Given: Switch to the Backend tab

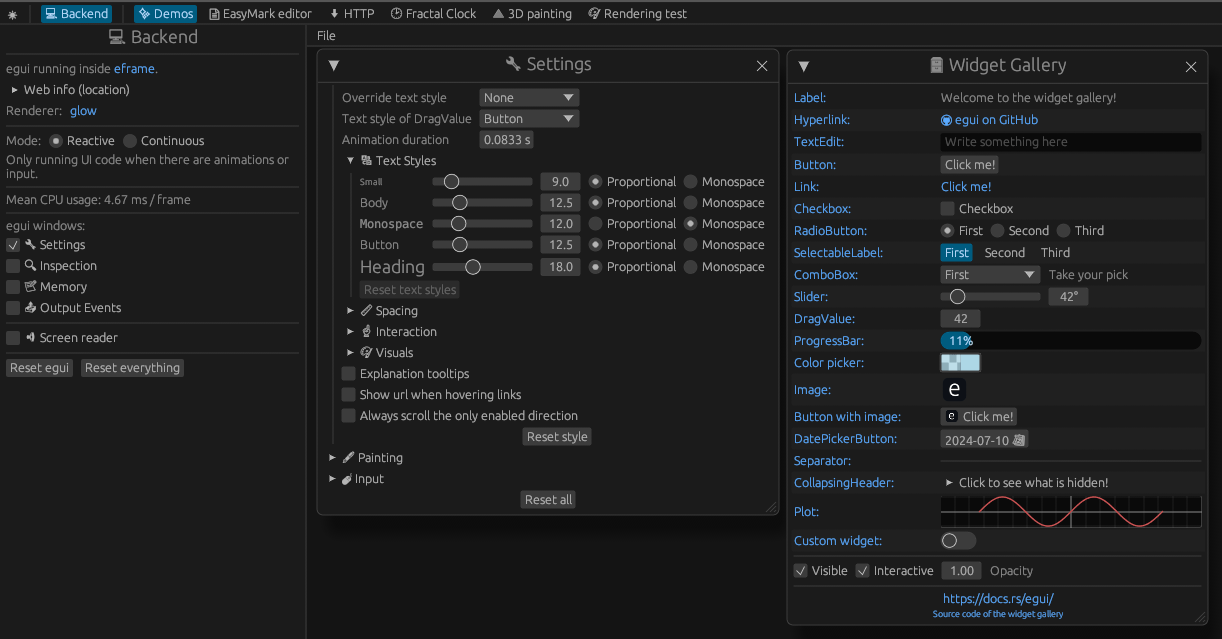Looking at the screenshot, I should pos(76,14).
